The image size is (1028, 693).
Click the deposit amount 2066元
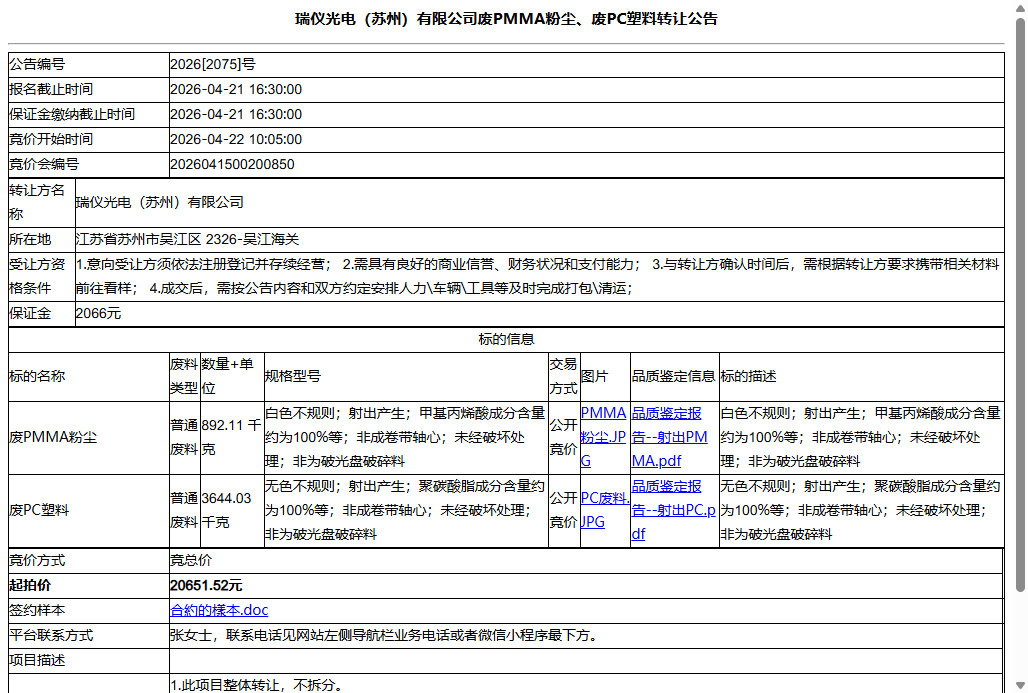tap(98, 313)
